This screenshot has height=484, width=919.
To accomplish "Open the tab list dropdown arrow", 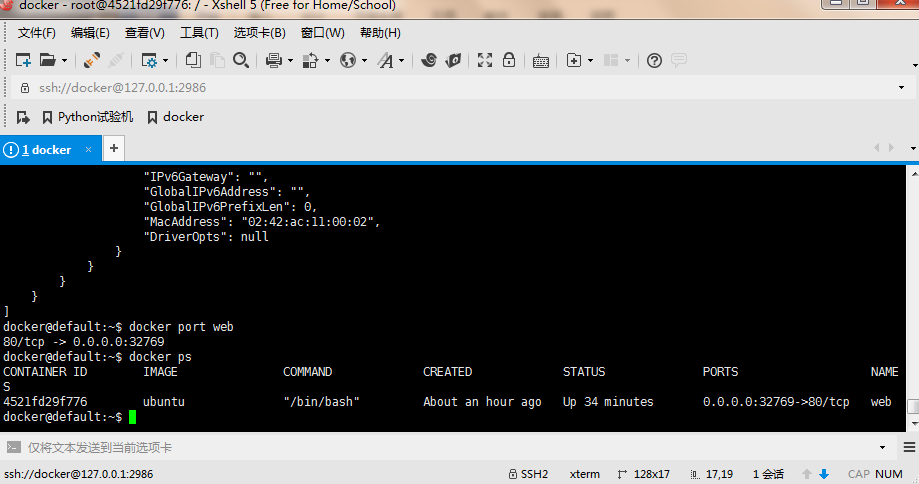I will (913, 148).
